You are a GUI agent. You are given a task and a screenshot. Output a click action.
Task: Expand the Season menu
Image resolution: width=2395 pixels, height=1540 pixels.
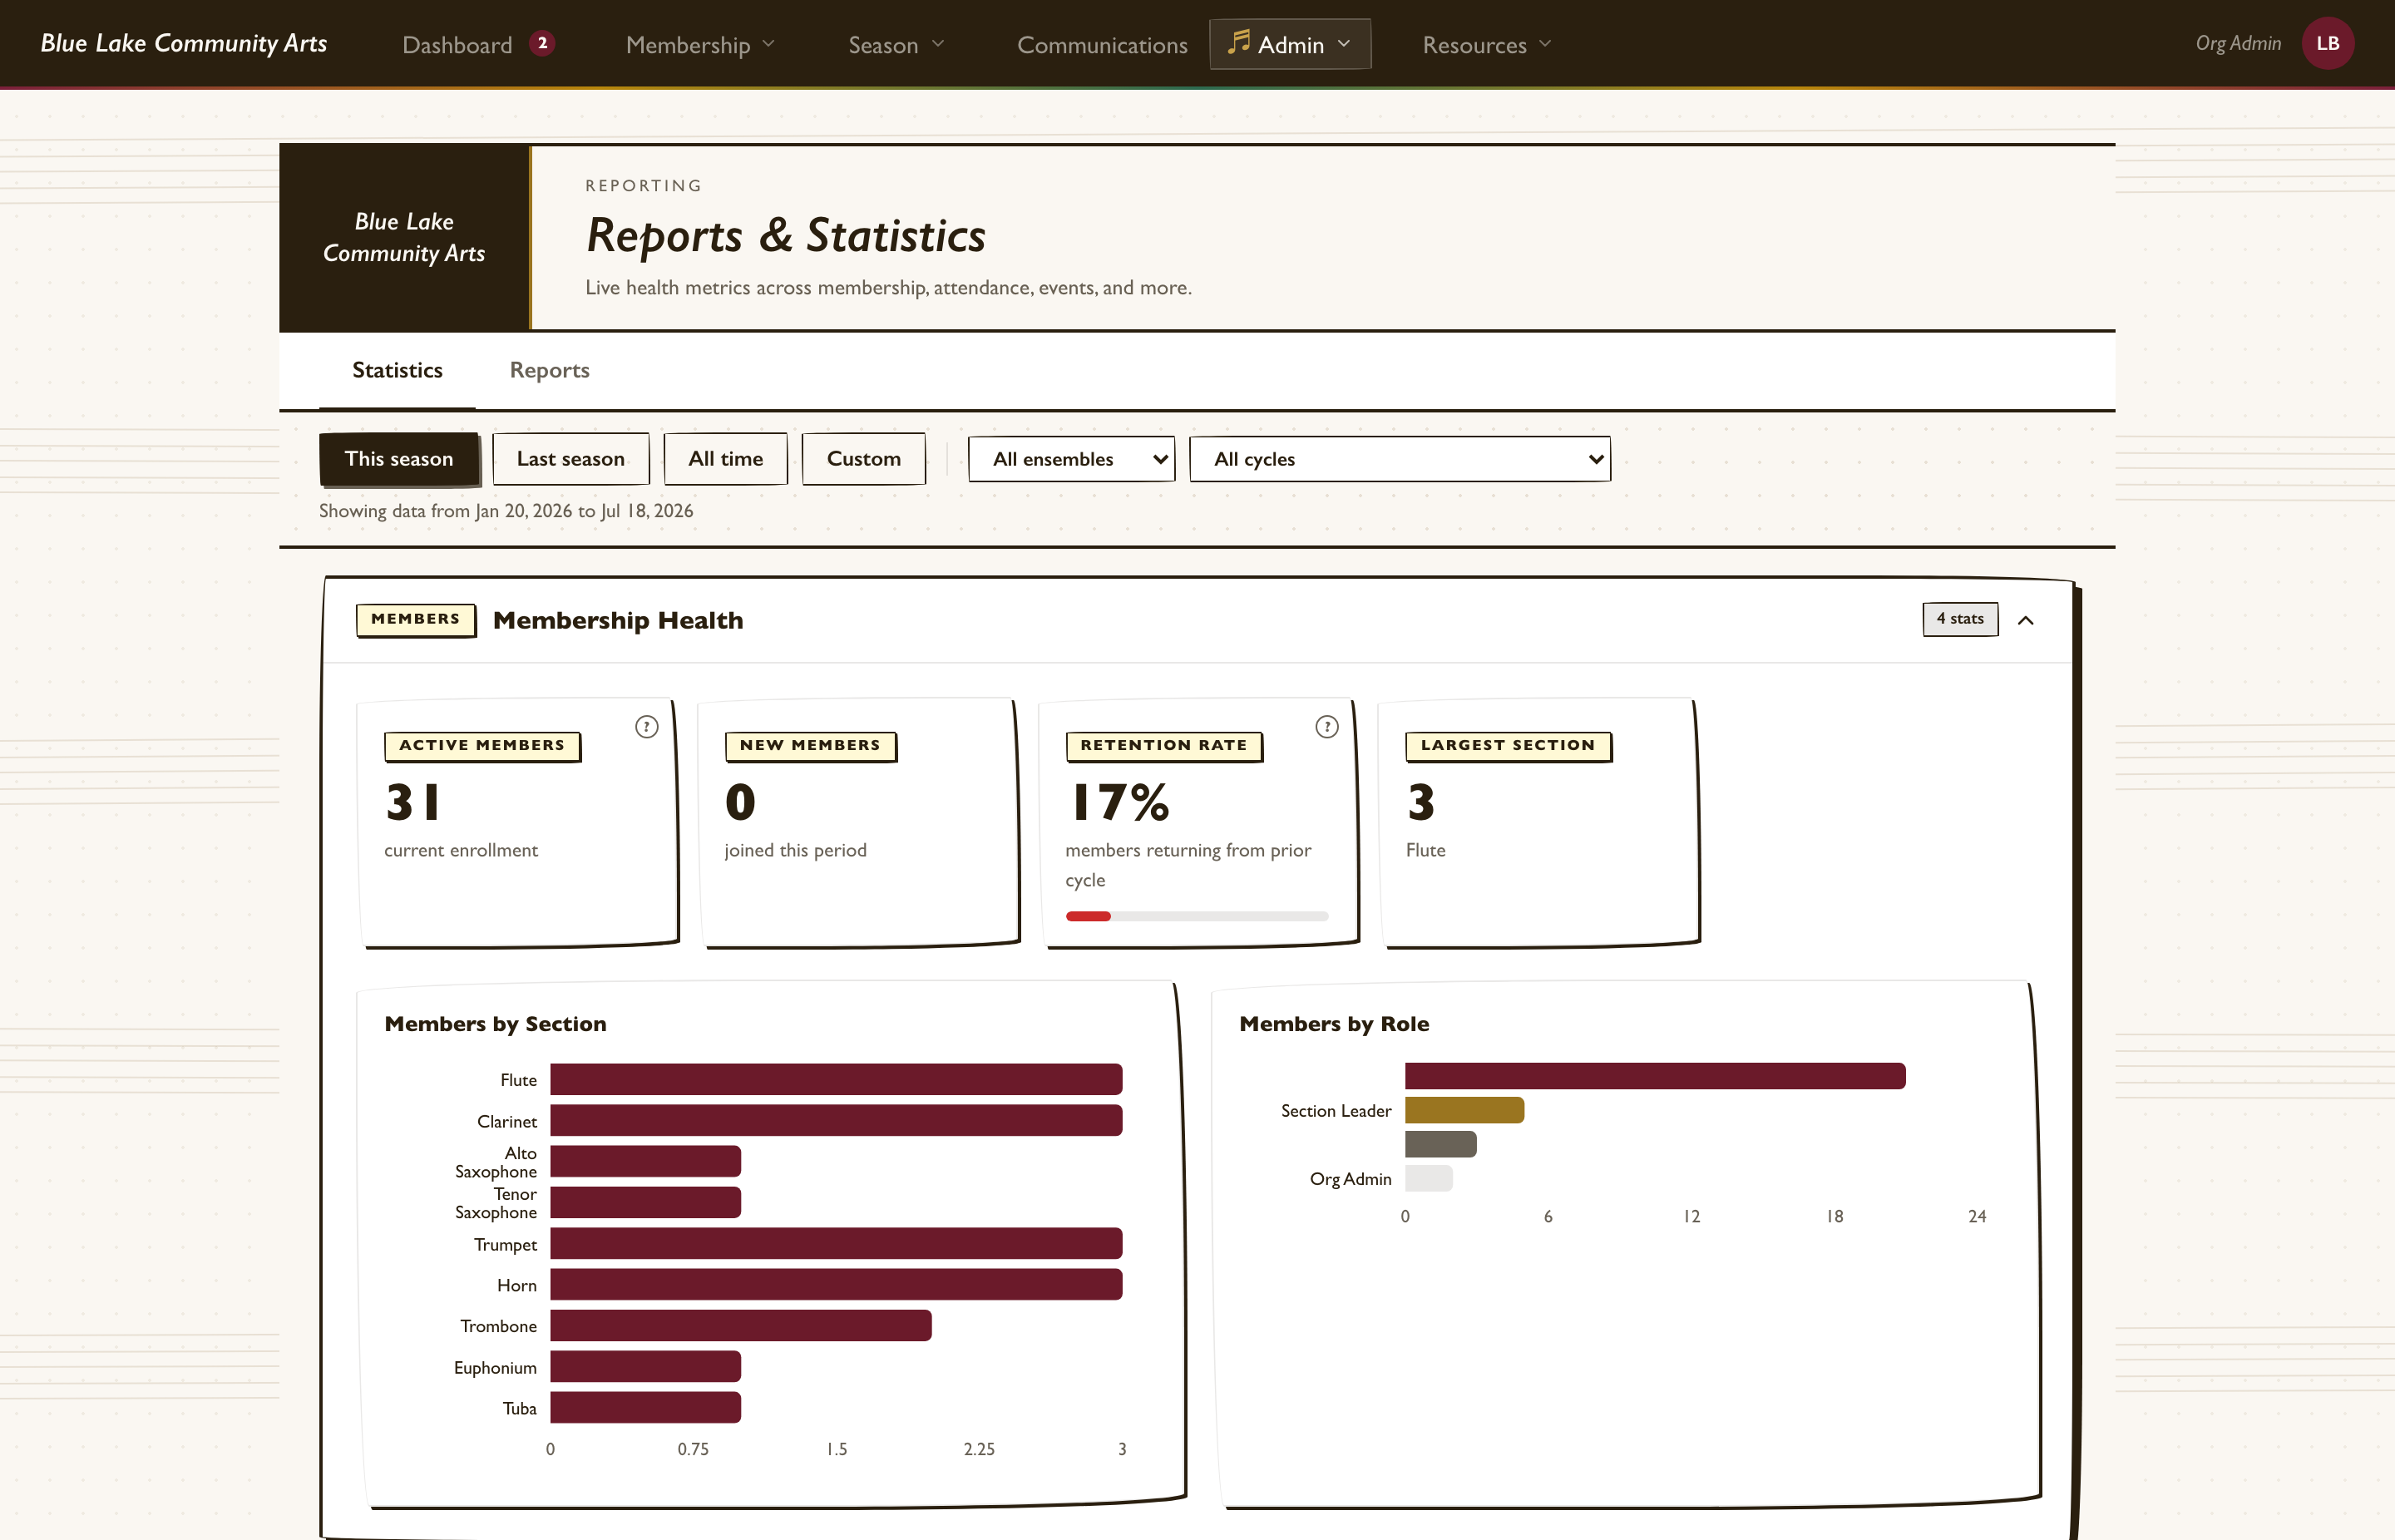pos(896,45)
